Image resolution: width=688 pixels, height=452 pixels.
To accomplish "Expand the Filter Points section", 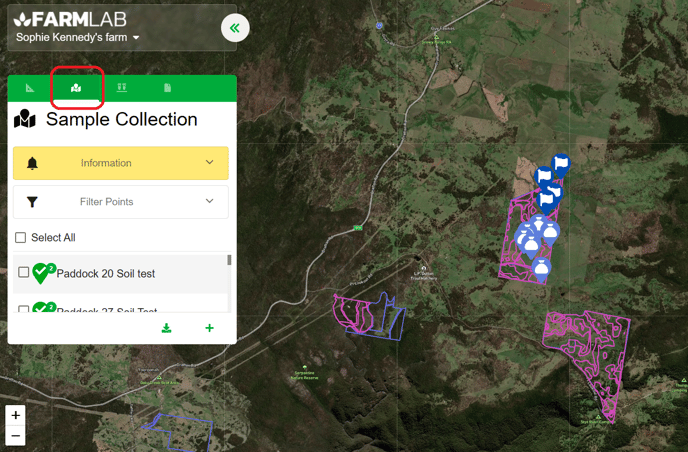I will pyautogui.click(x=120, y=202).
